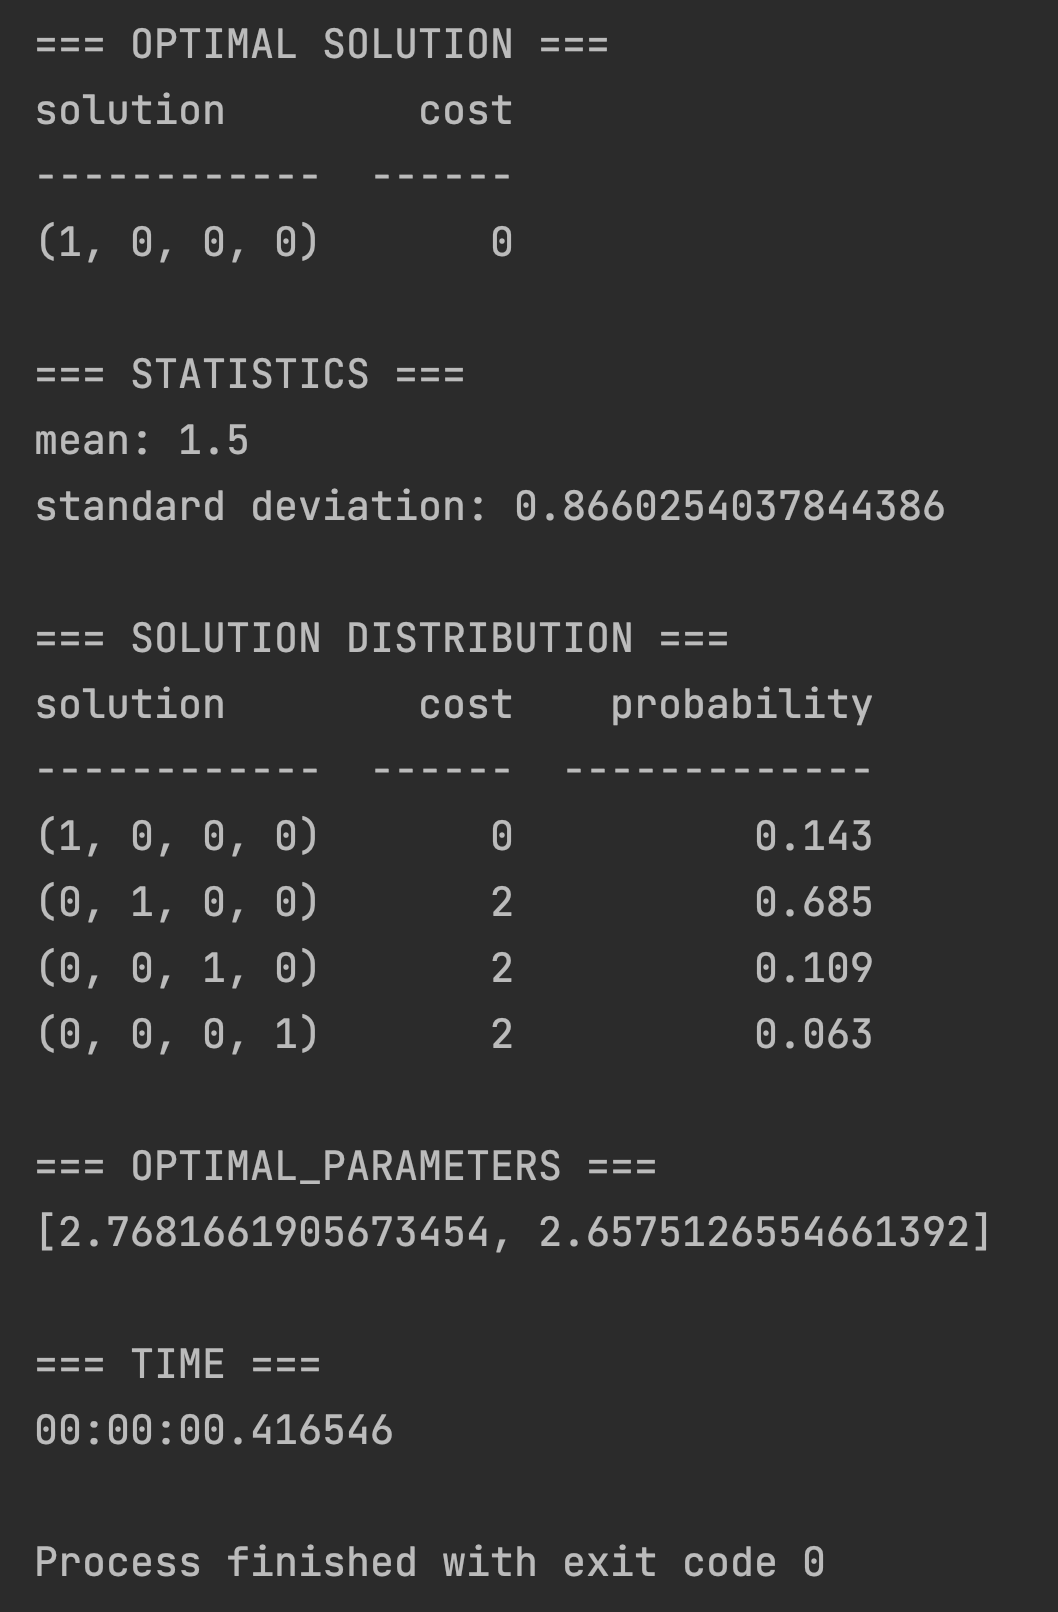Click the Process finished with exit code line
The width and height of the screenshot is (1058, 1612).
click(430, 1563)
